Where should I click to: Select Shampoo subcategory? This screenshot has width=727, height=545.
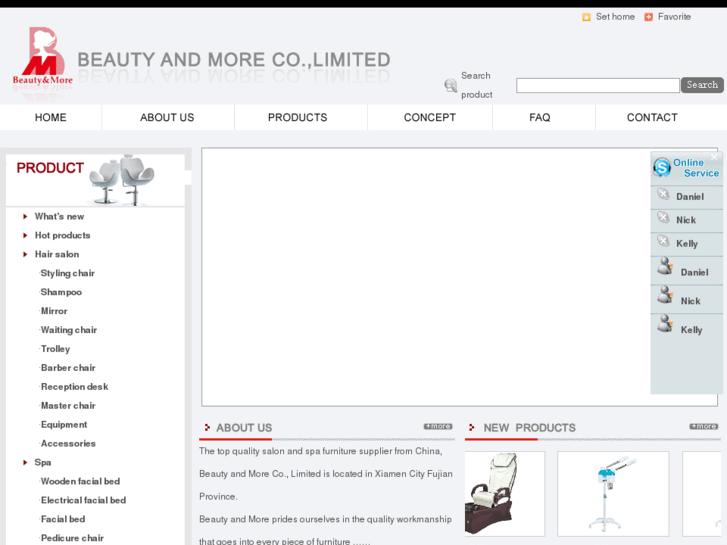tap(61, 292)
